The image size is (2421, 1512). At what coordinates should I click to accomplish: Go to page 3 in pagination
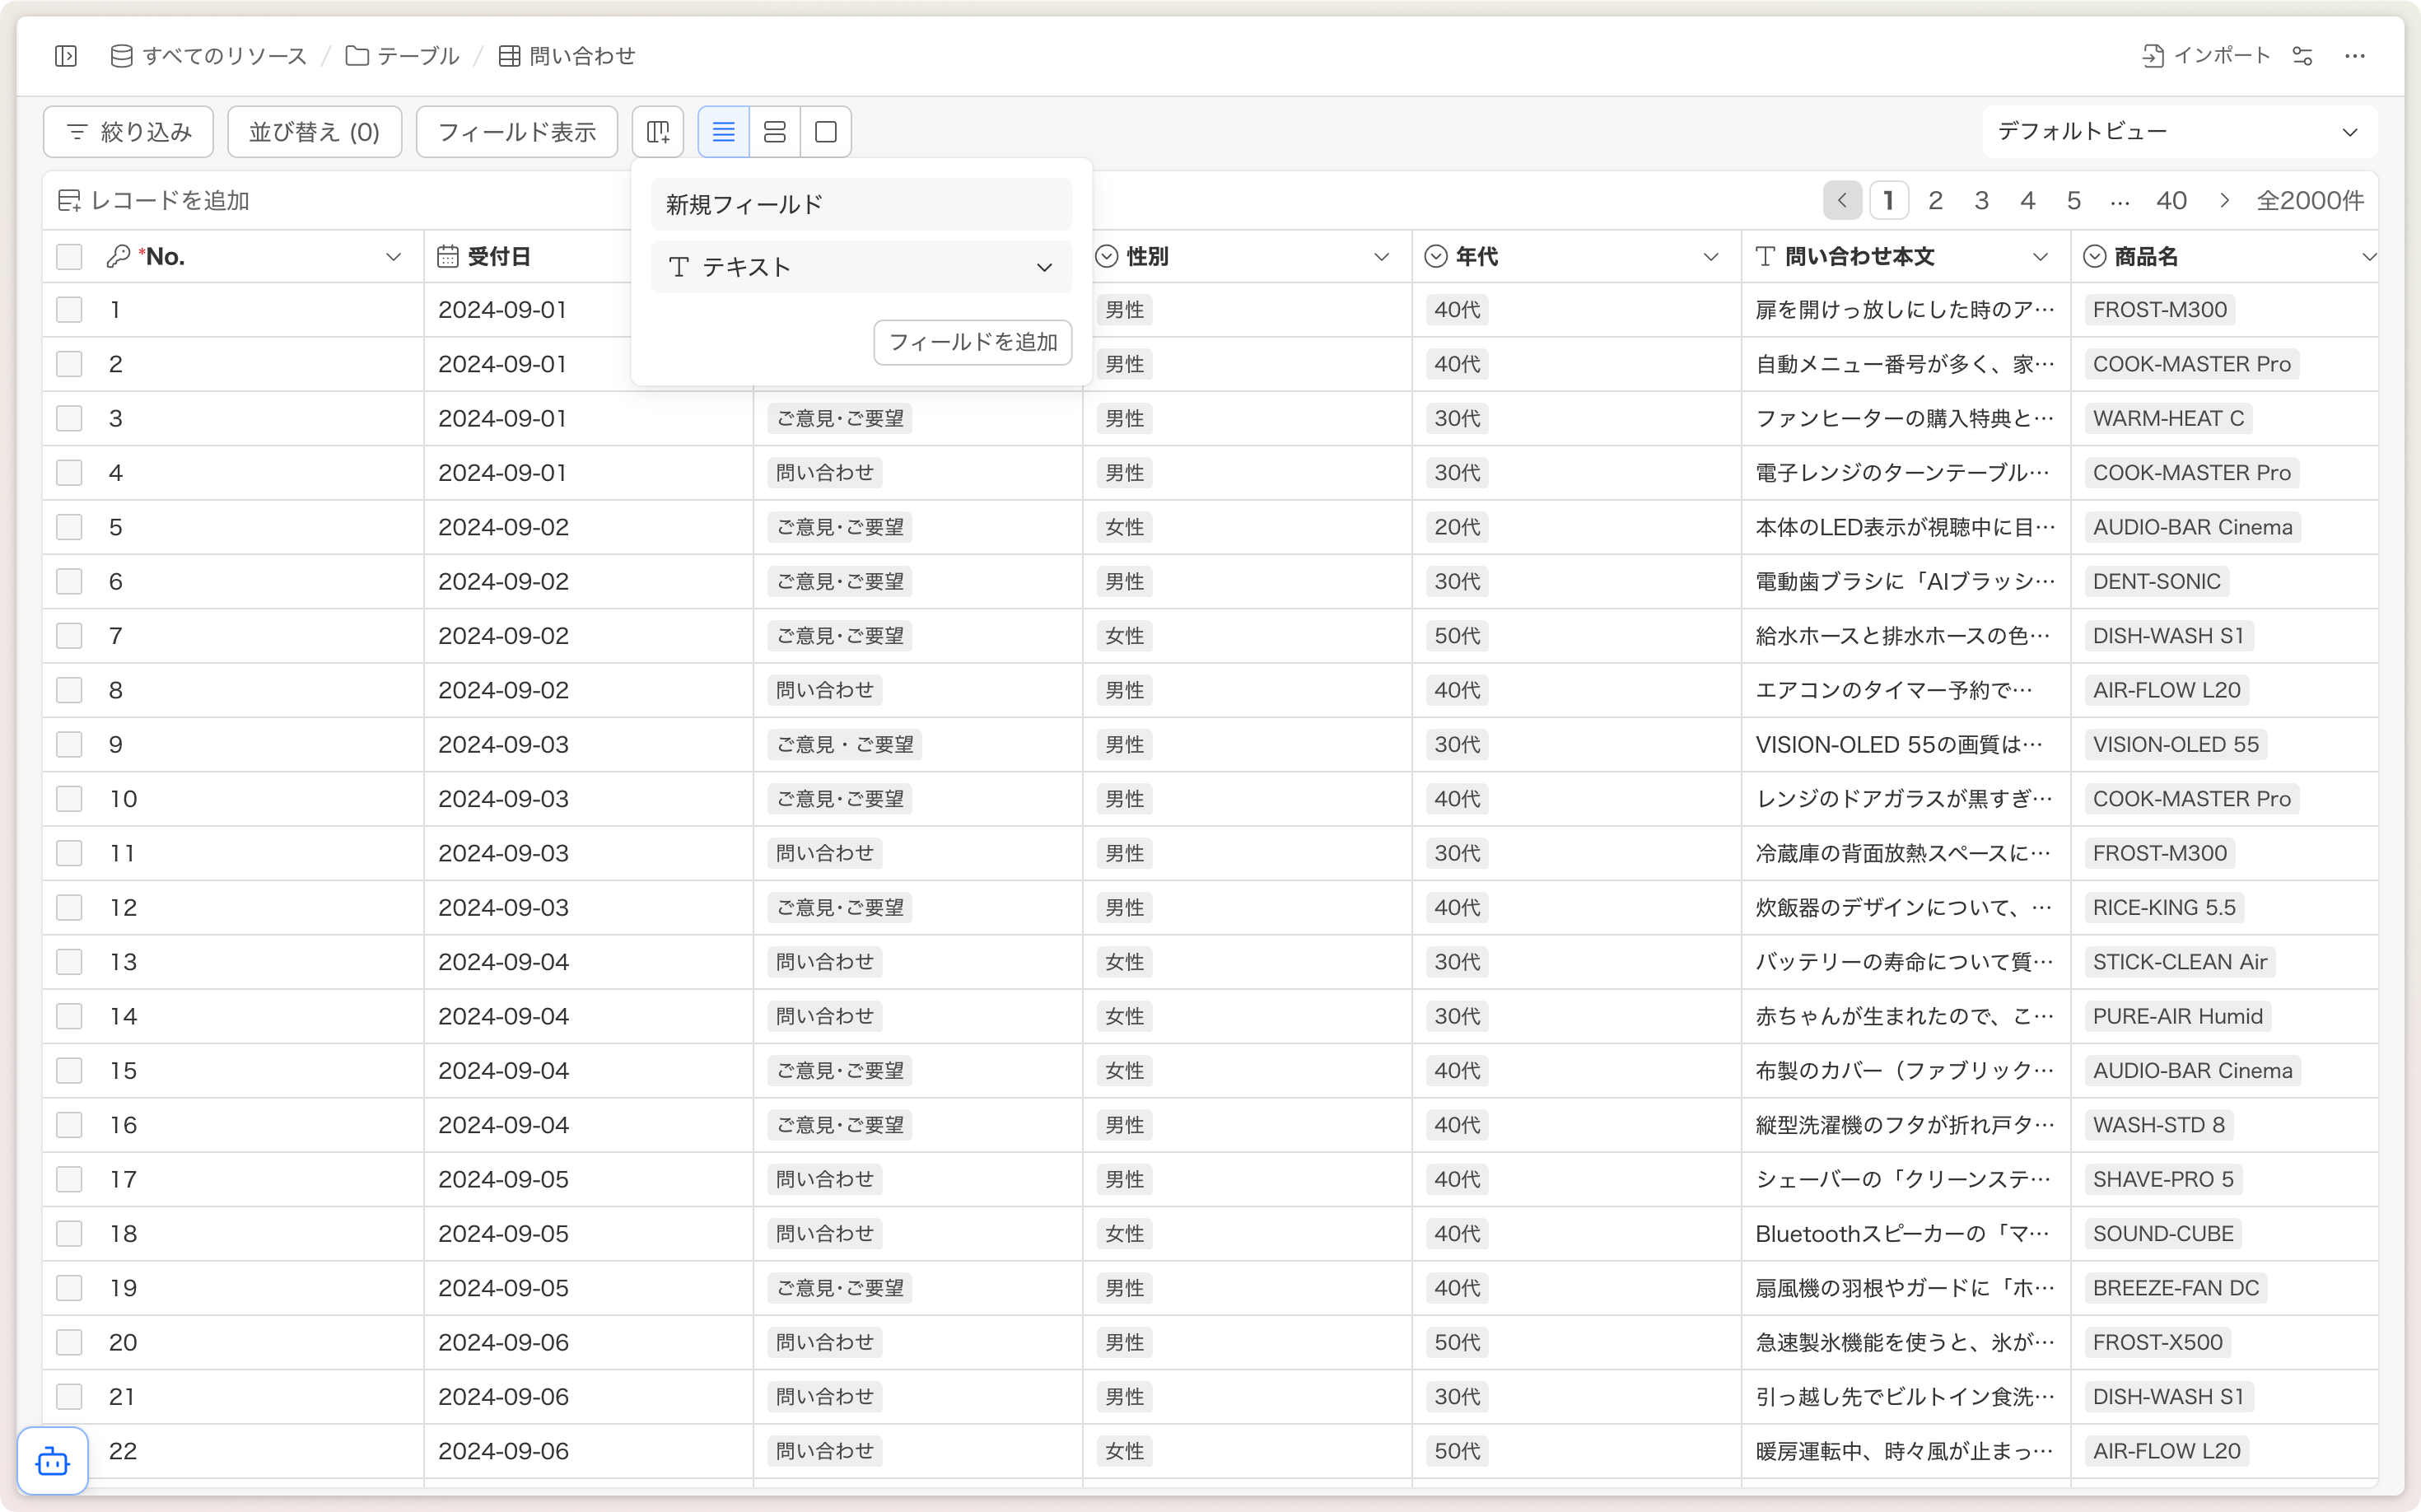(x=1981, y=201)
